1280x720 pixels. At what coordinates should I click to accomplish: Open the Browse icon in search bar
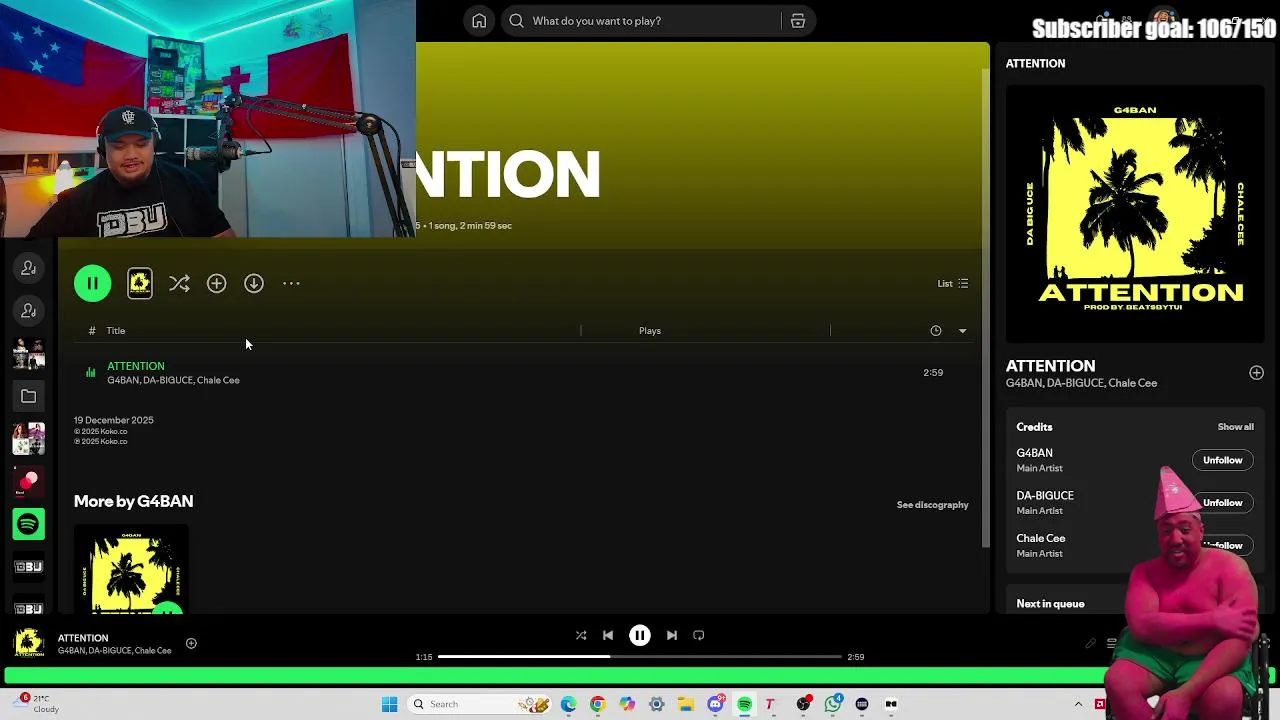pos(798,21)
